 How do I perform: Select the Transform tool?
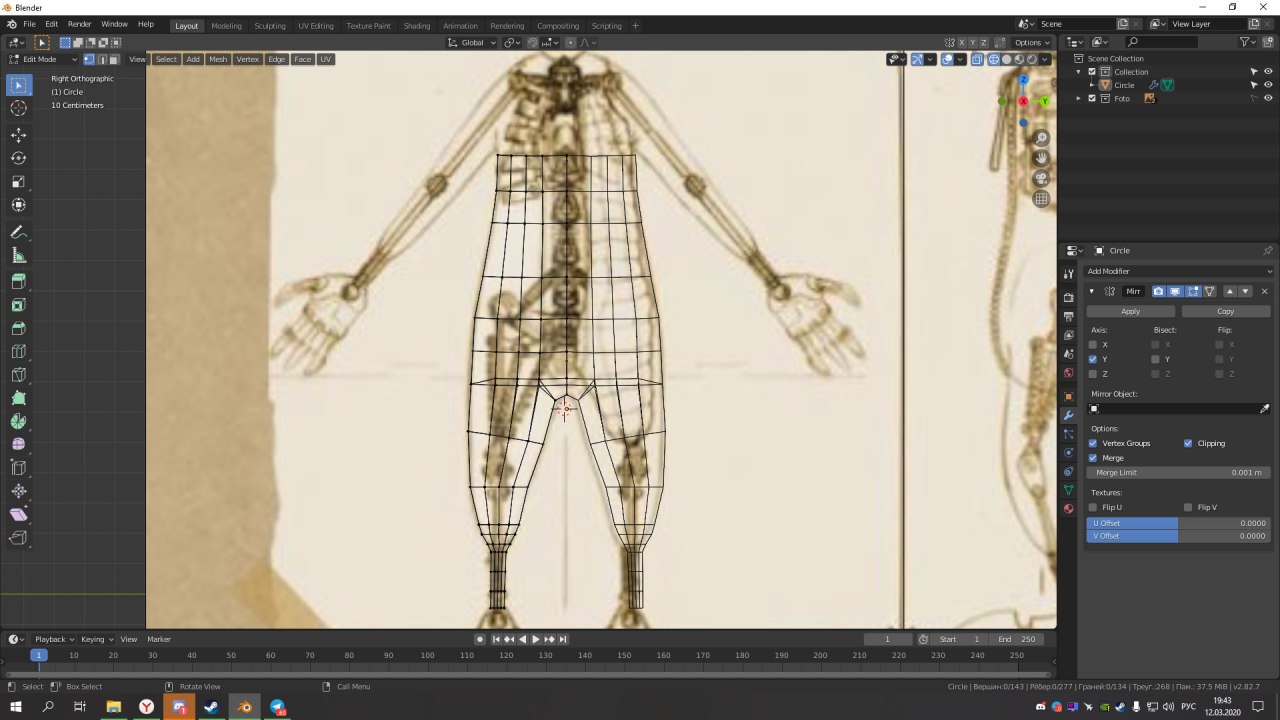(18, 205)
